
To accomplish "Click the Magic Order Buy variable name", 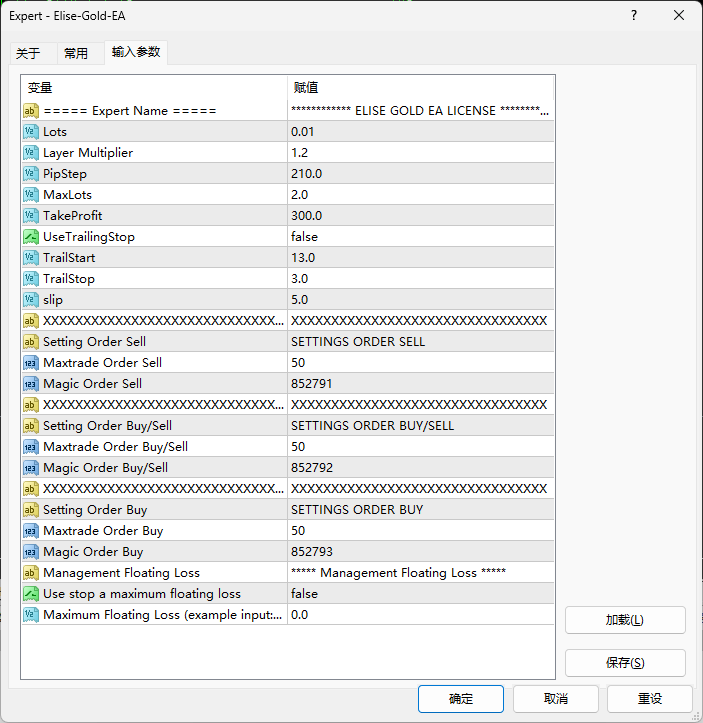I will [x=93, y=552].
